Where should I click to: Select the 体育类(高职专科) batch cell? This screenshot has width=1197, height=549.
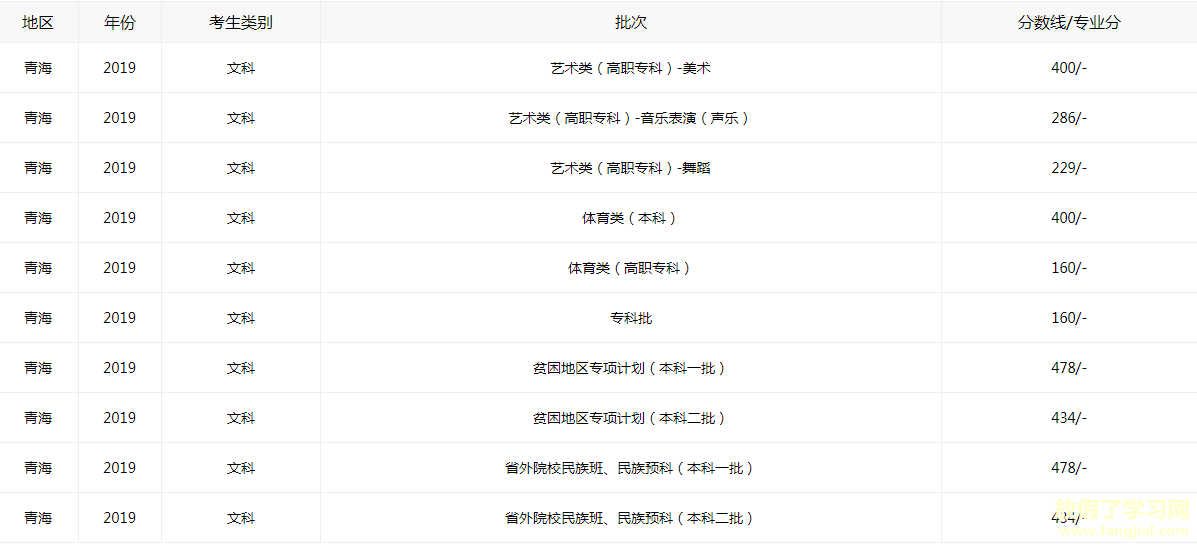tap(631, 268)
